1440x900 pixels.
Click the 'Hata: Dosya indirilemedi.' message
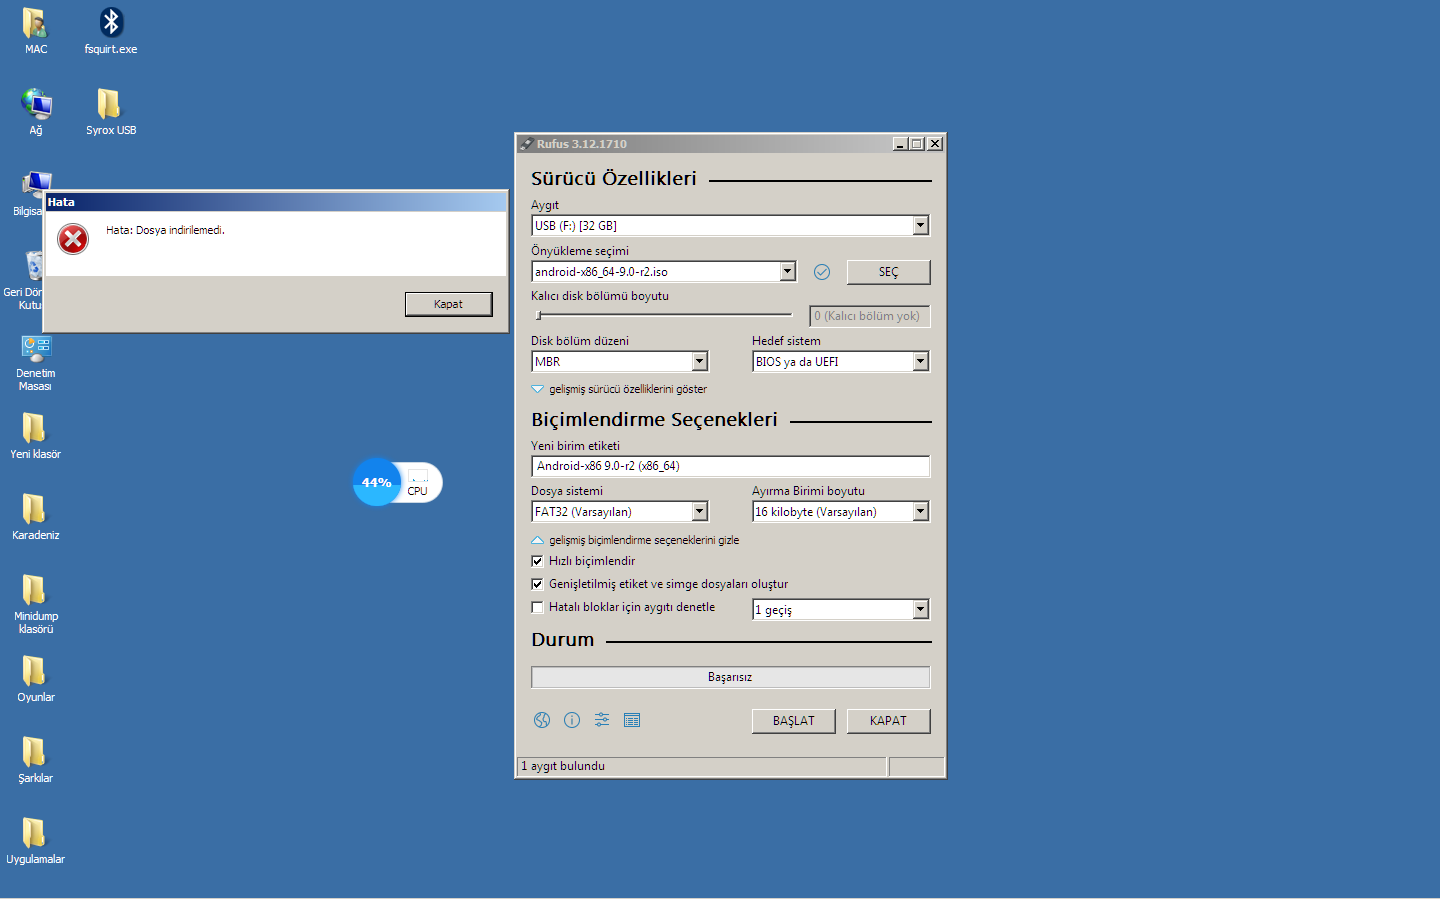[165, 230]
